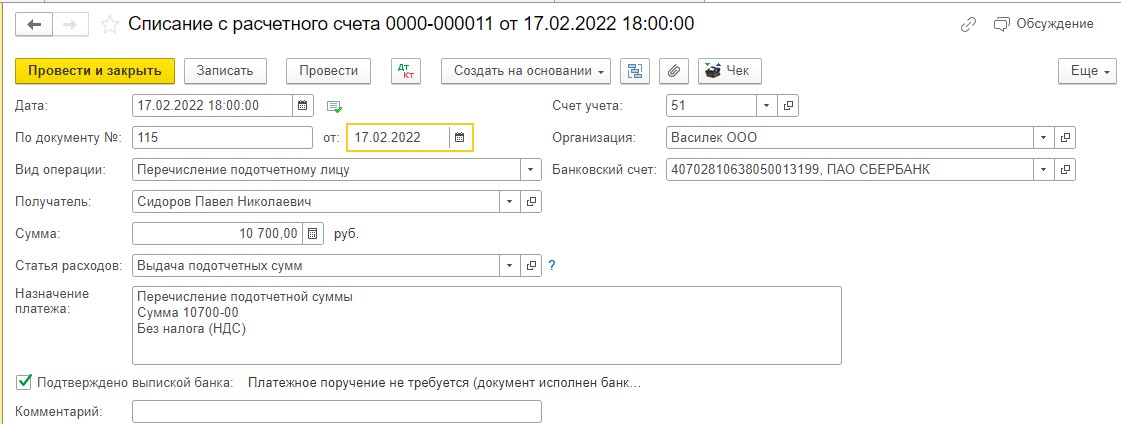Mark document as favorite with star icon
The height and width of the screenshot is (424, 1121).
point(109,25)
